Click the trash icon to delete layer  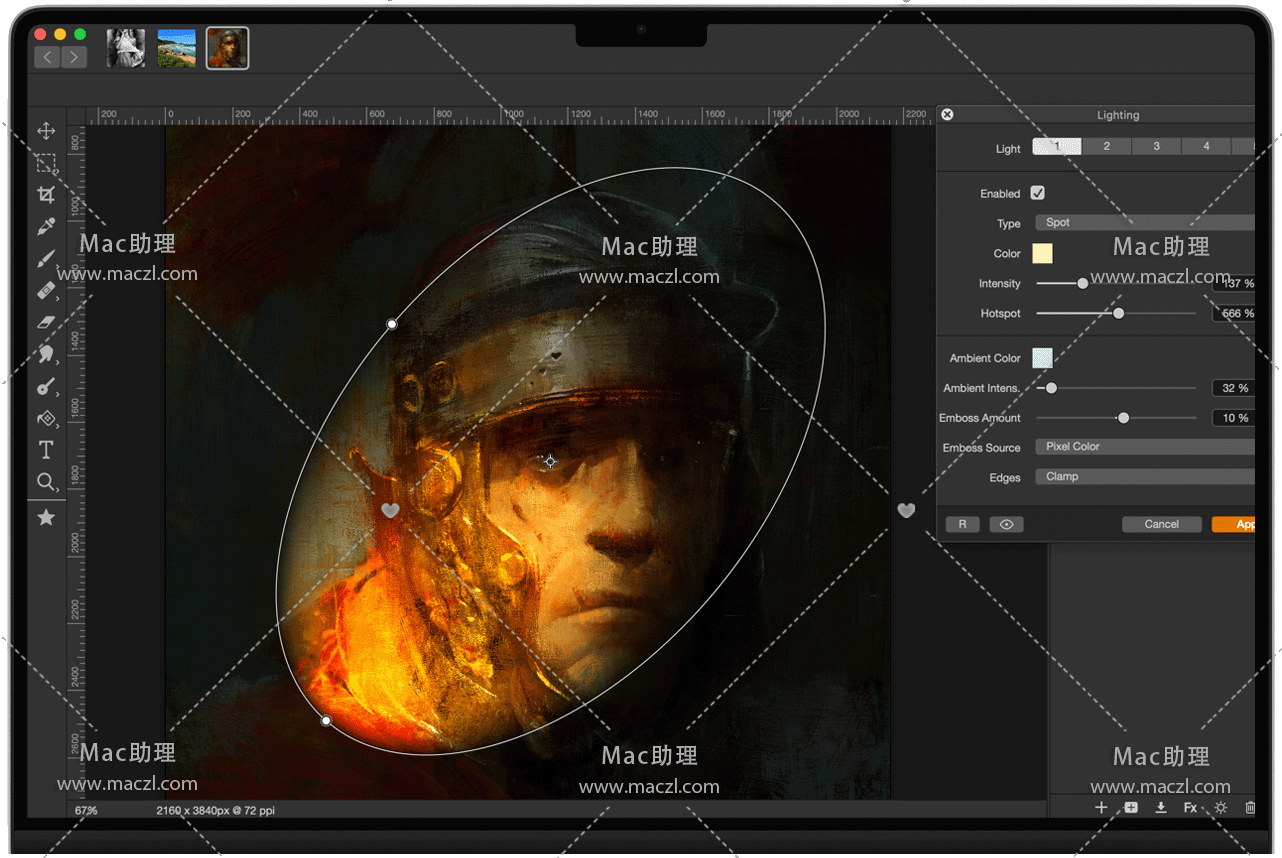tap(1250, 807)
